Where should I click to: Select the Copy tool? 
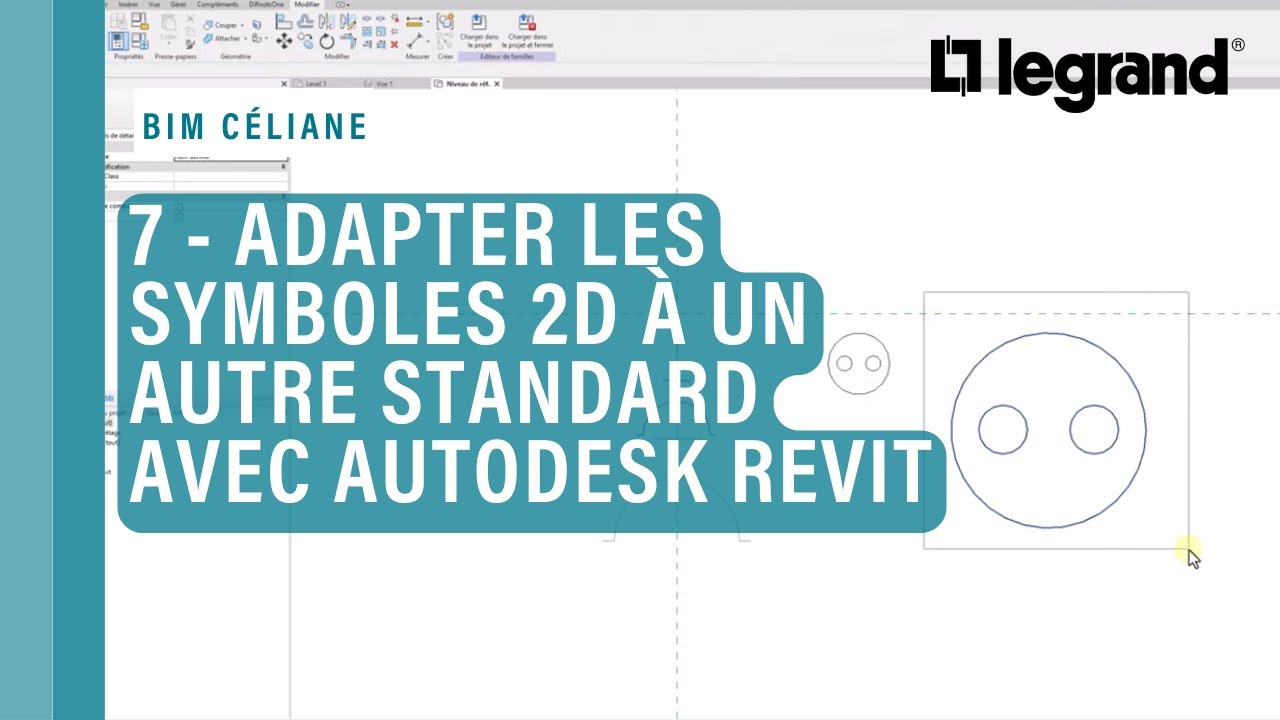pyautogui.click(x=305, y=41)
